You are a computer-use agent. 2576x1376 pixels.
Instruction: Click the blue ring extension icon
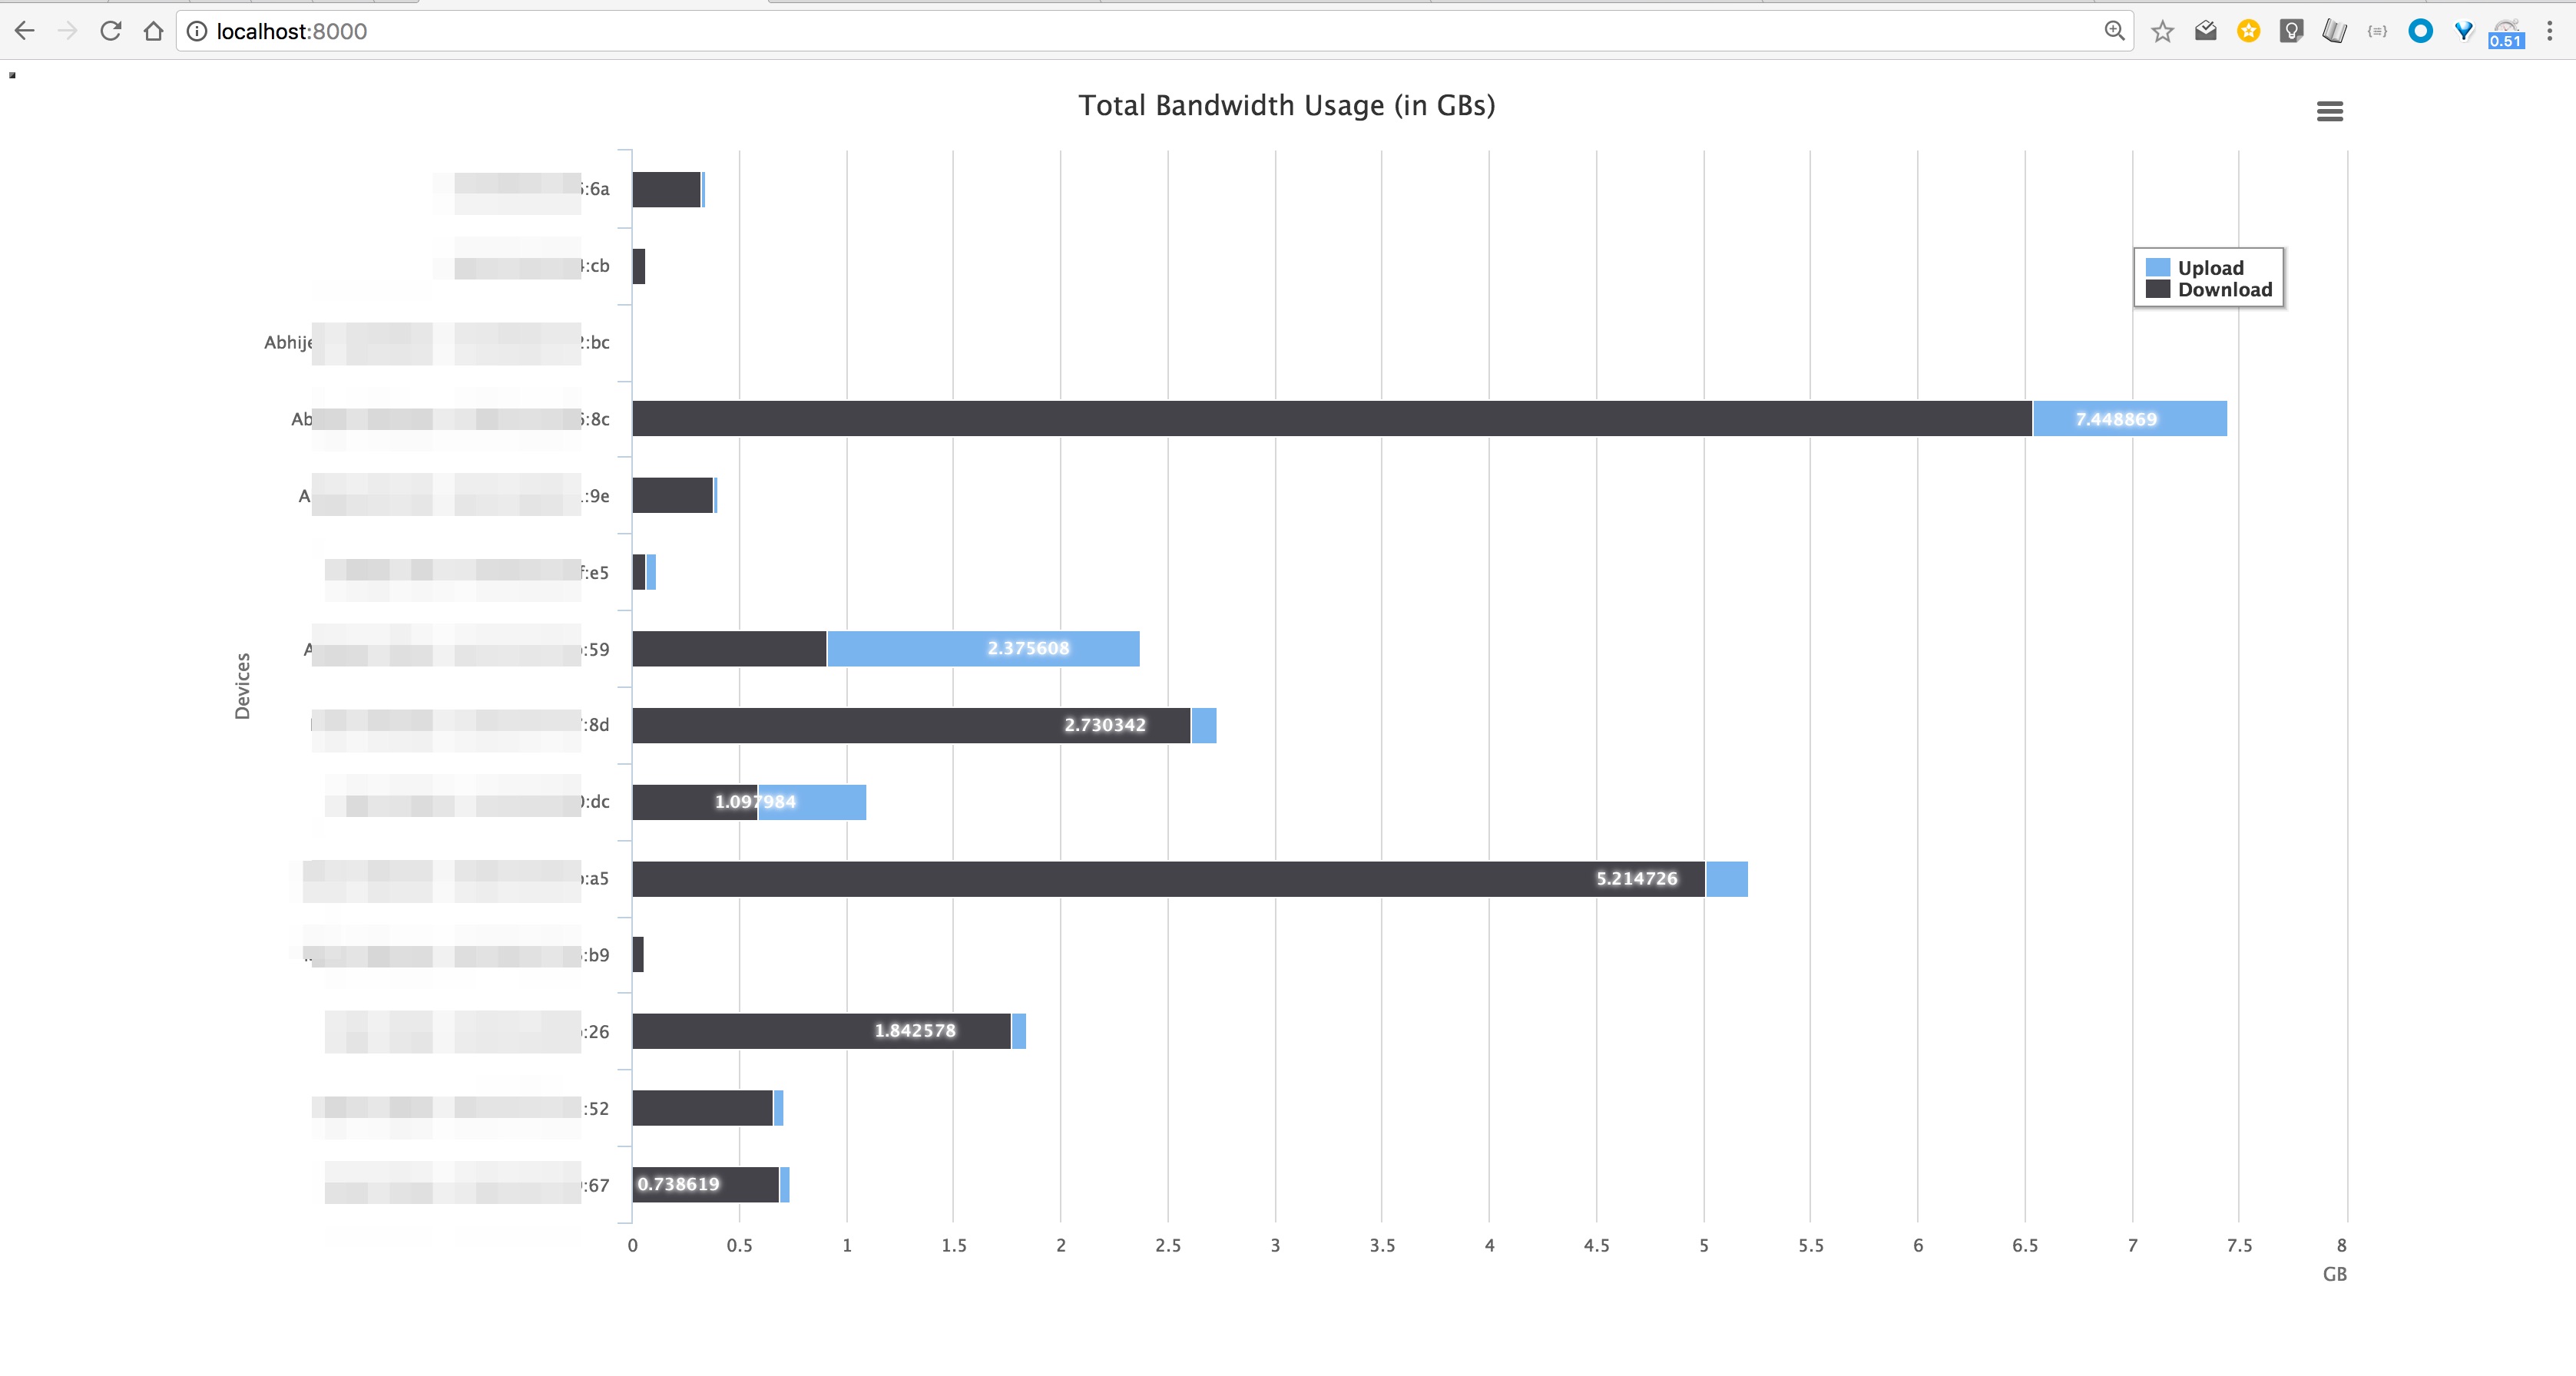[2420, 31]
